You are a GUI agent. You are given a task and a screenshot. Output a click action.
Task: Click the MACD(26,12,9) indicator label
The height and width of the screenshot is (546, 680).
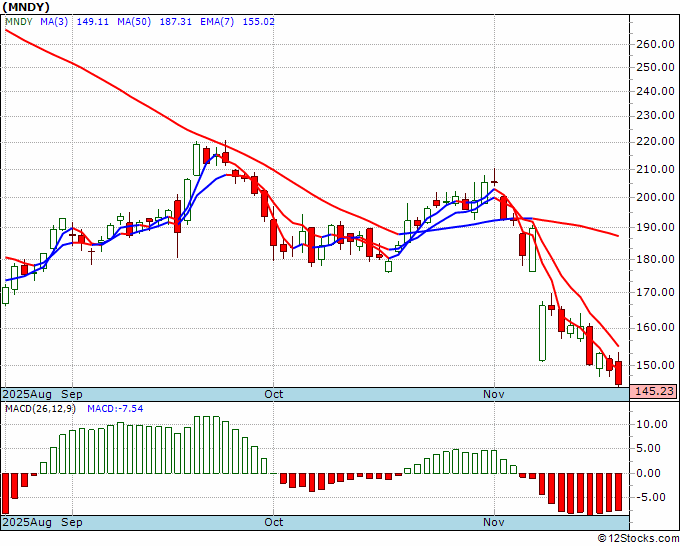(40, 409)
